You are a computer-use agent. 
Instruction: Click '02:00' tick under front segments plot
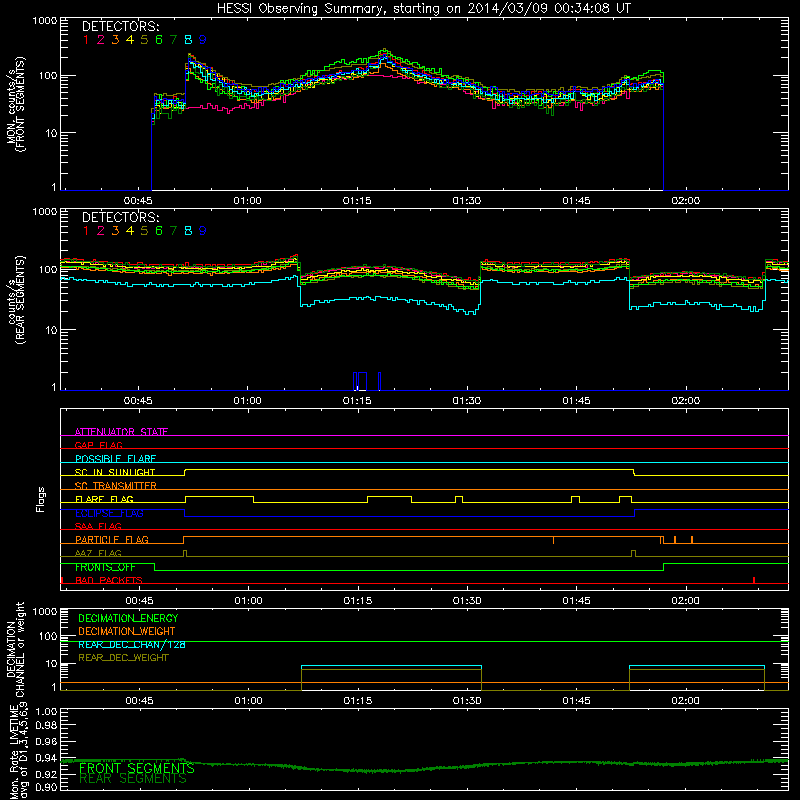point(685,201)
